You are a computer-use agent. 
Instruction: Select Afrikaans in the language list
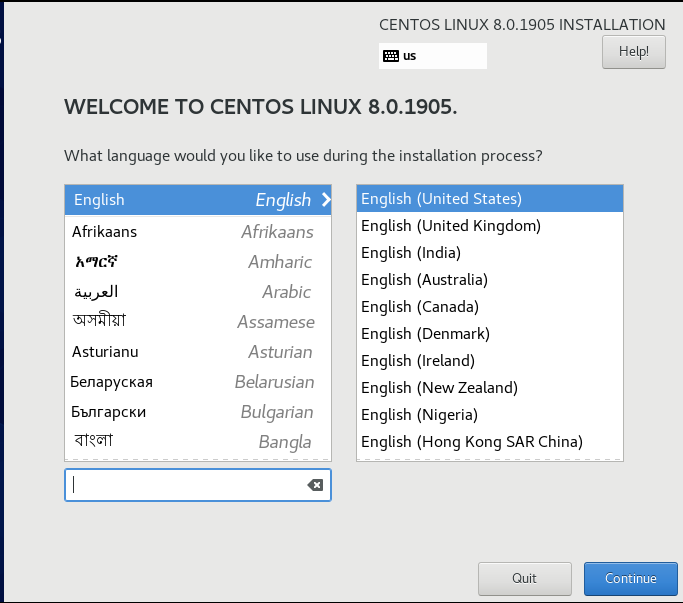coord(198,232)
